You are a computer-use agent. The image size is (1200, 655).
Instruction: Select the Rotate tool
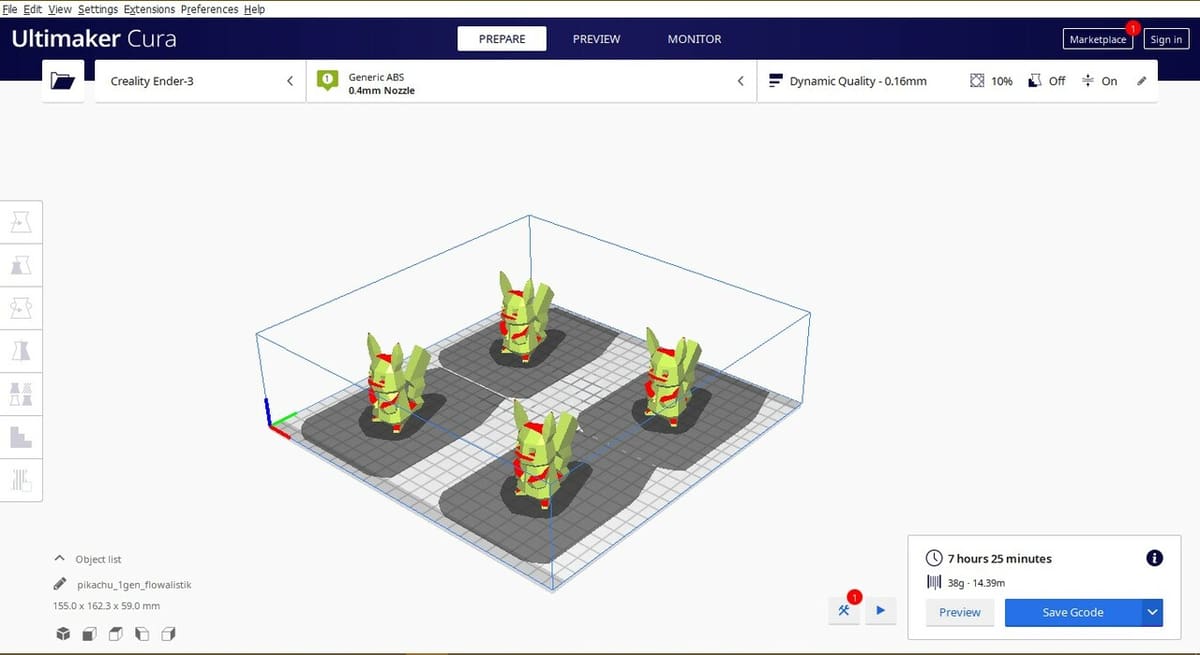click(x=20, y=308)
